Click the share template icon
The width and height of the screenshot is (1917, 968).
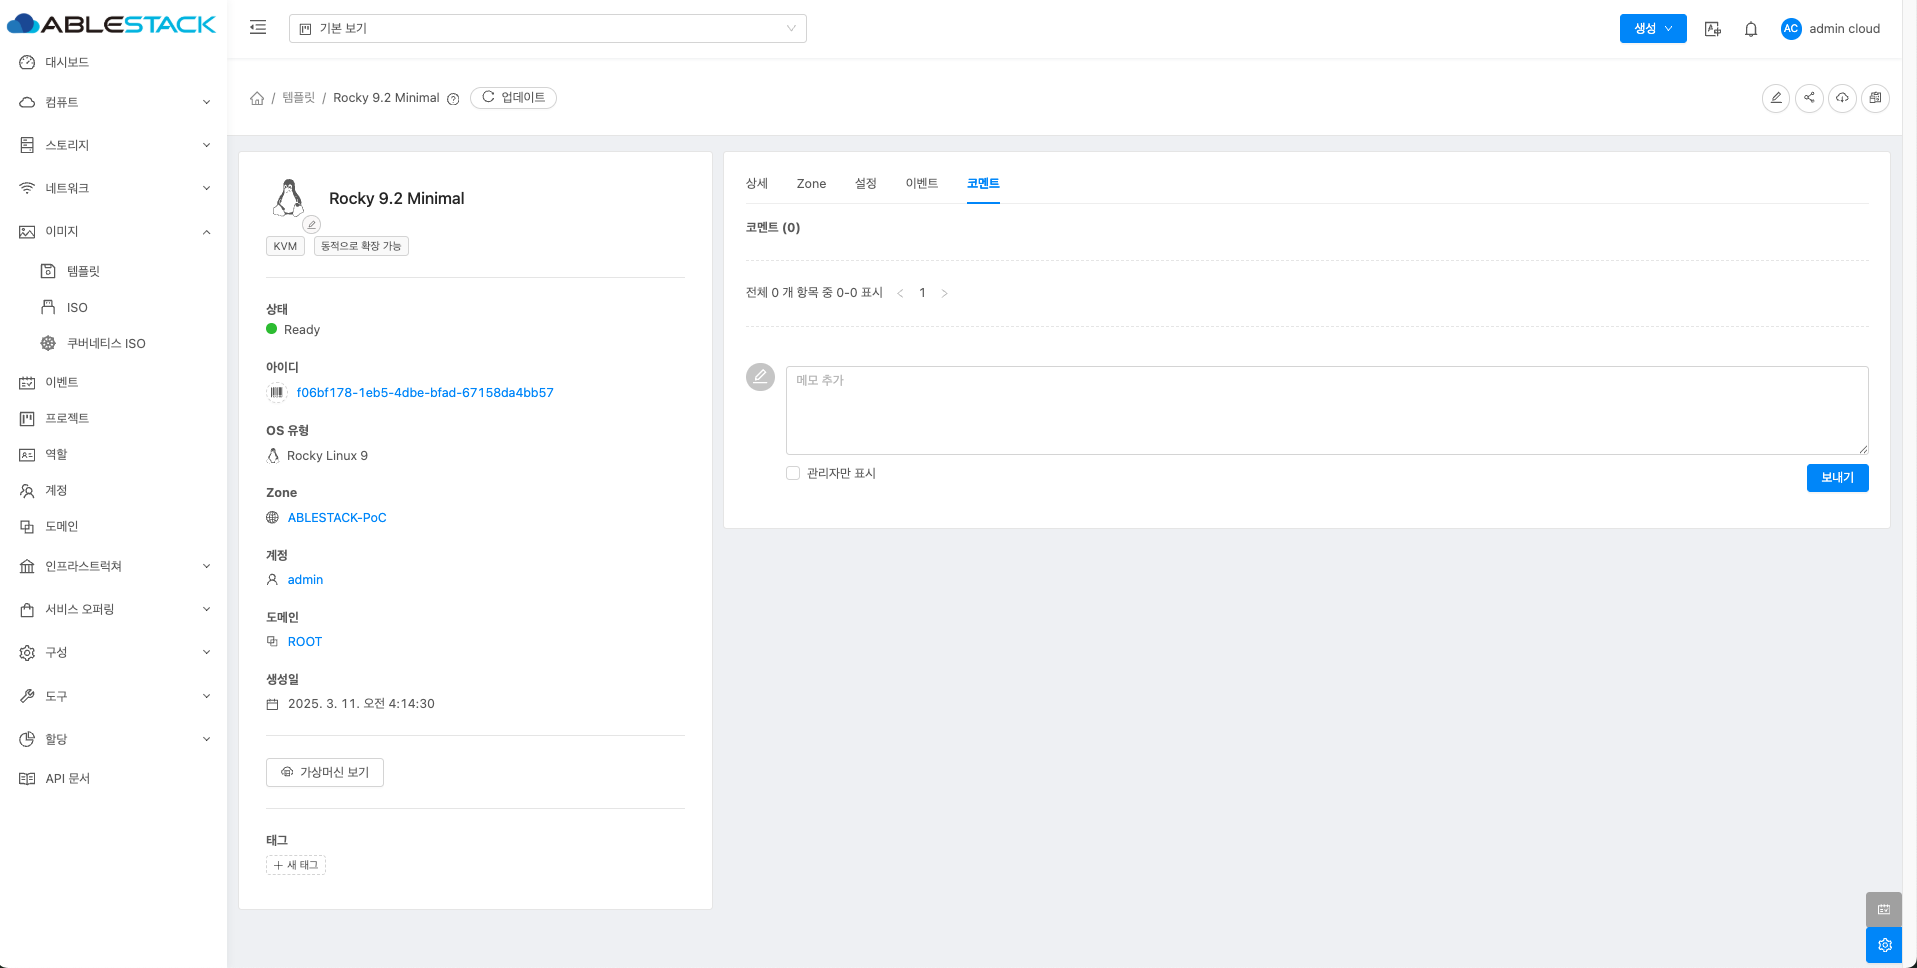[1809, 98]
